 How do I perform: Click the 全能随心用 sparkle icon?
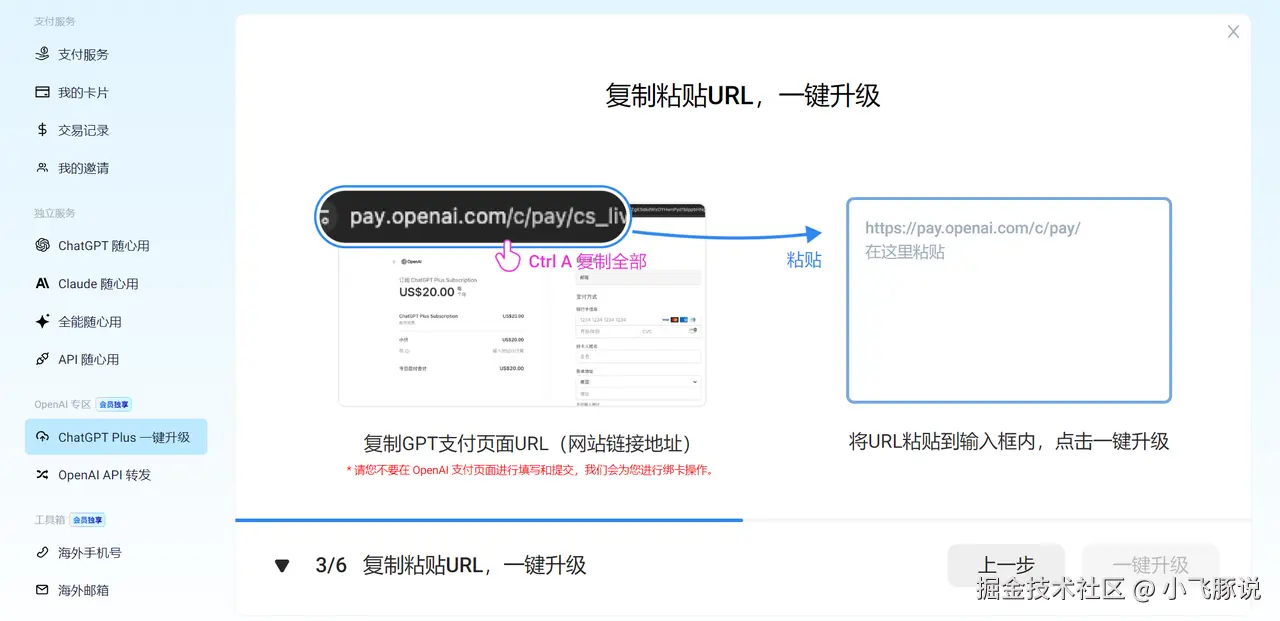tap(42, 321)
